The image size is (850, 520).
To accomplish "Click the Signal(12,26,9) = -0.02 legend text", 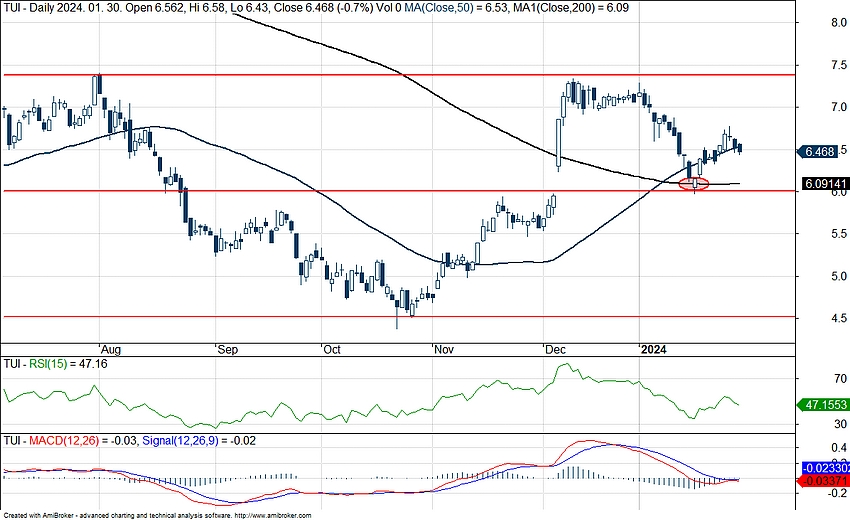I will pyautogui.click(x=199, y=441).
